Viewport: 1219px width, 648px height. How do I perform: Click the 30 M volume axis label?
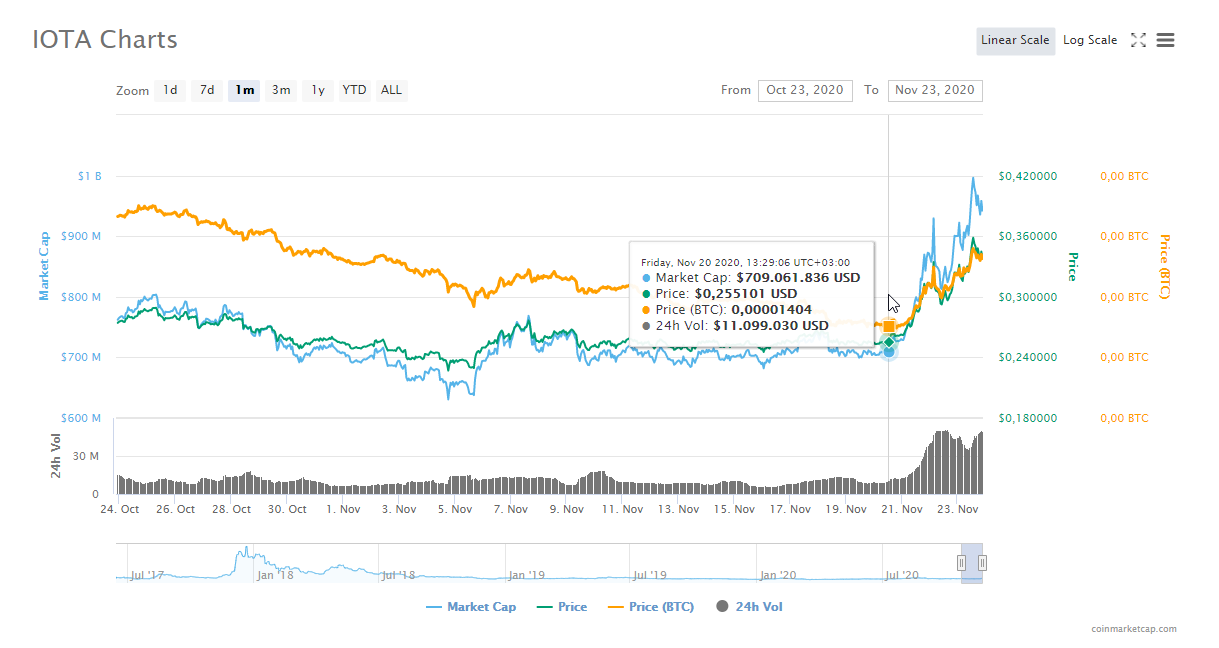pyautogui.click(x=87, y=456)
